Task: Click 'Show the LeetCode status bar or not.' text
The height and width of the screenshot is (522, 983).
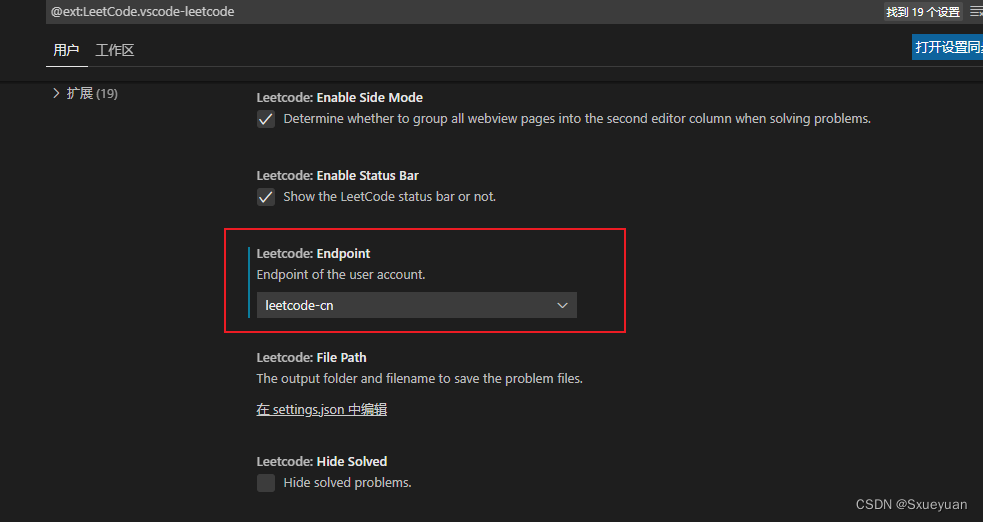Action: tap(389, 197)
